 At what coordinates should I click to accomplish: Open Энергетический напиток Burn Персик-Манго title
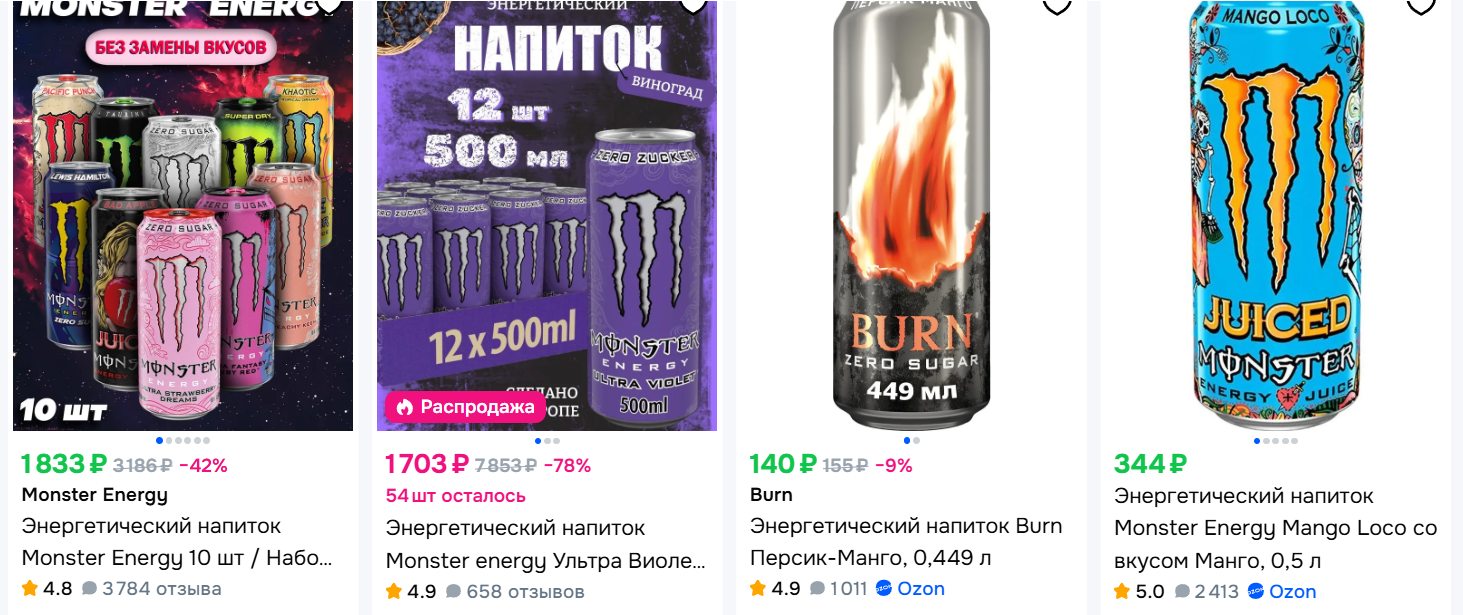(x=906, y=541)
